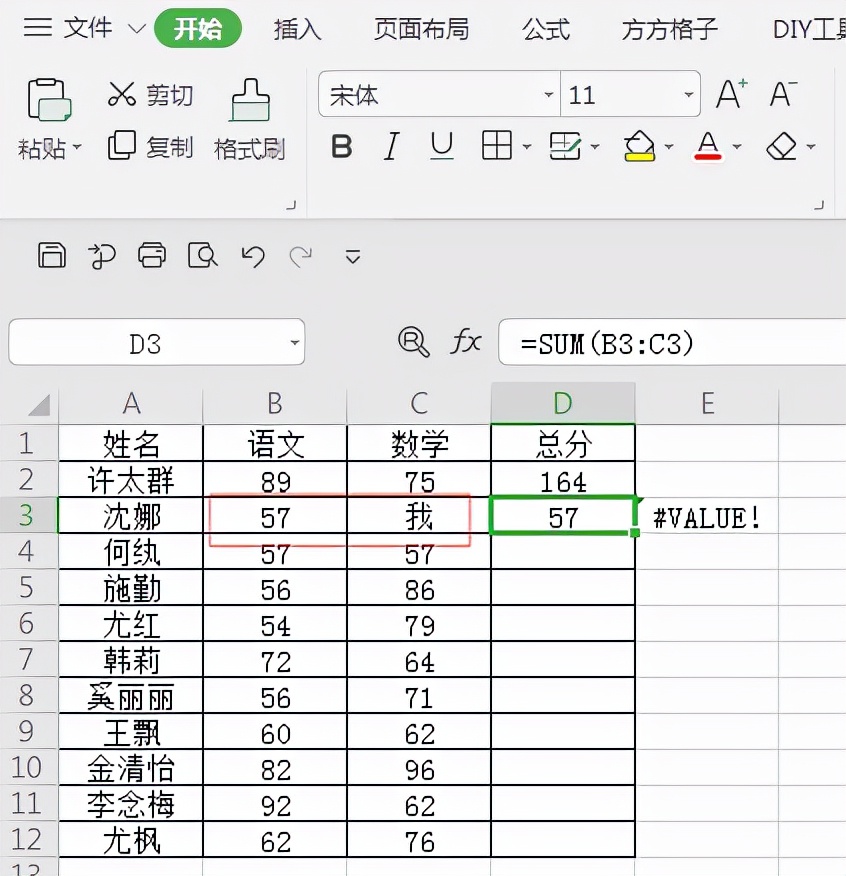Apply yellow fill color bucket

click(x=639, y=146)
